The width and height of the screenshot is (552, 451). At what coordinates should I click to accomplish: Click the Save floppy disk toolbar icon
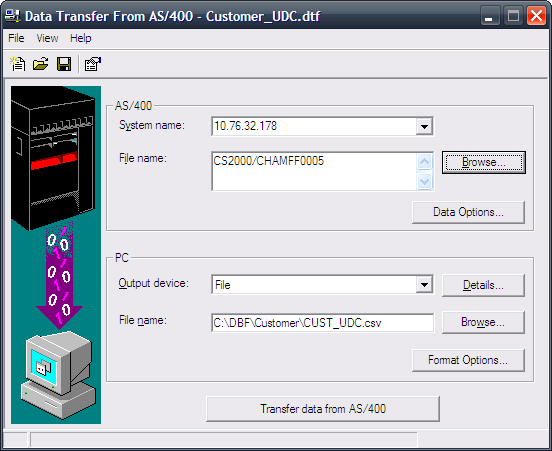(x=64, y=64)
